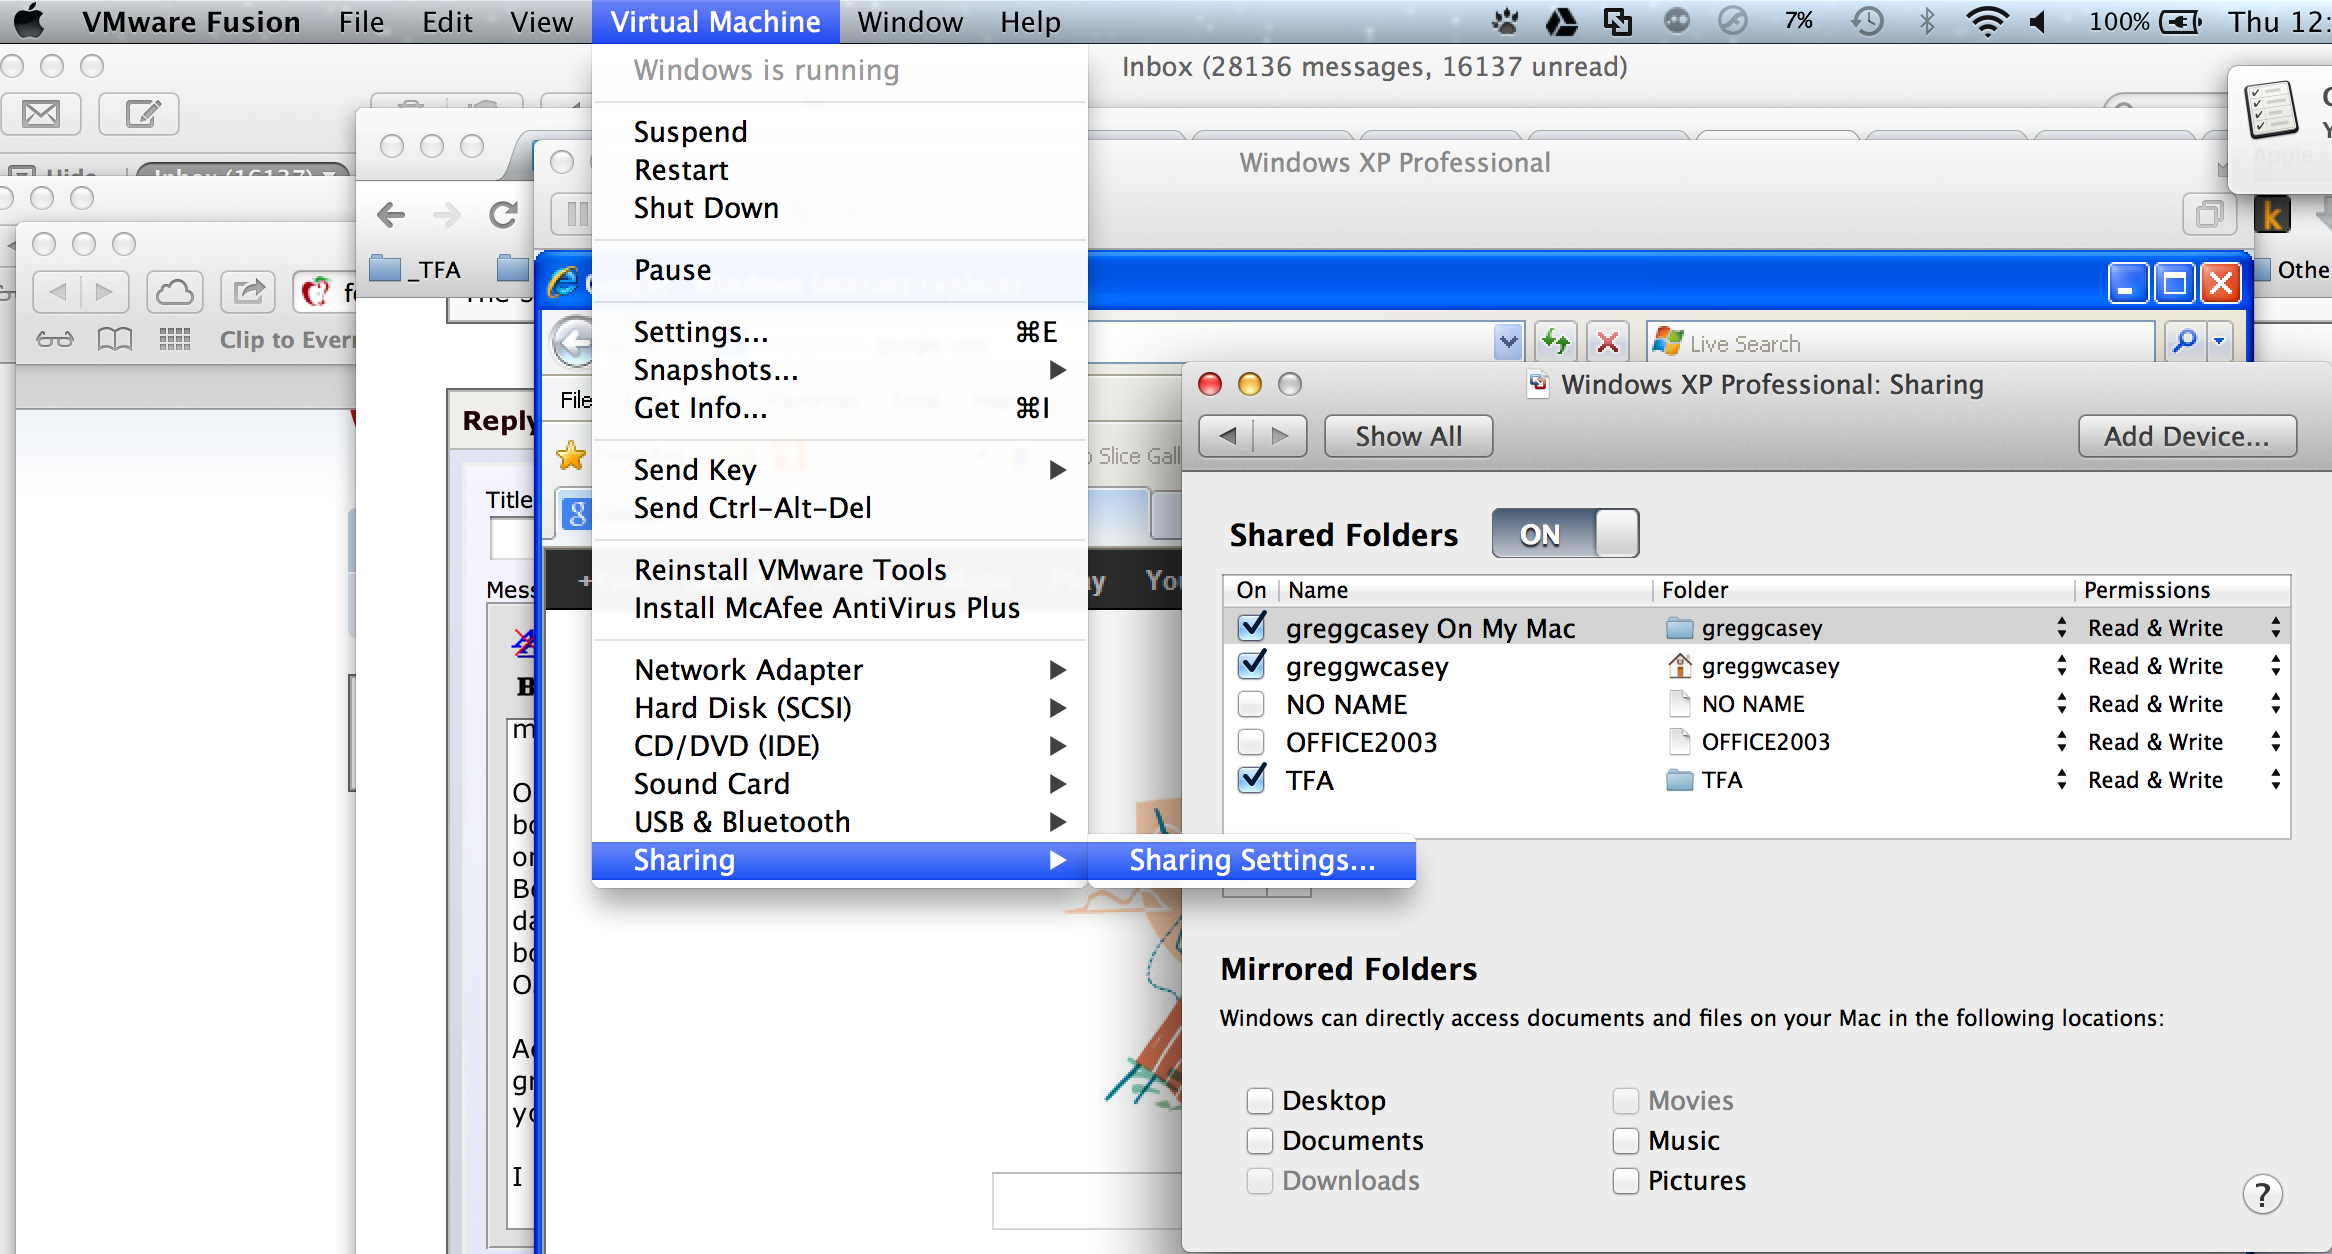Click Clip to Evernote in Safari toolbar

click(x=287, y=340)
